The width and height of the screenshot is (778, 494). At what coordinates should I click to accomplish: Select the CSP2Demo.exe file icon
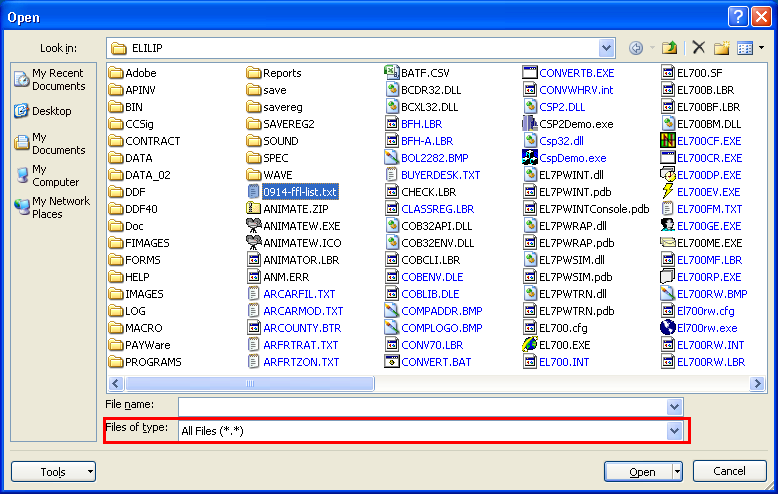pyautogui.click(x=529, y=124)
